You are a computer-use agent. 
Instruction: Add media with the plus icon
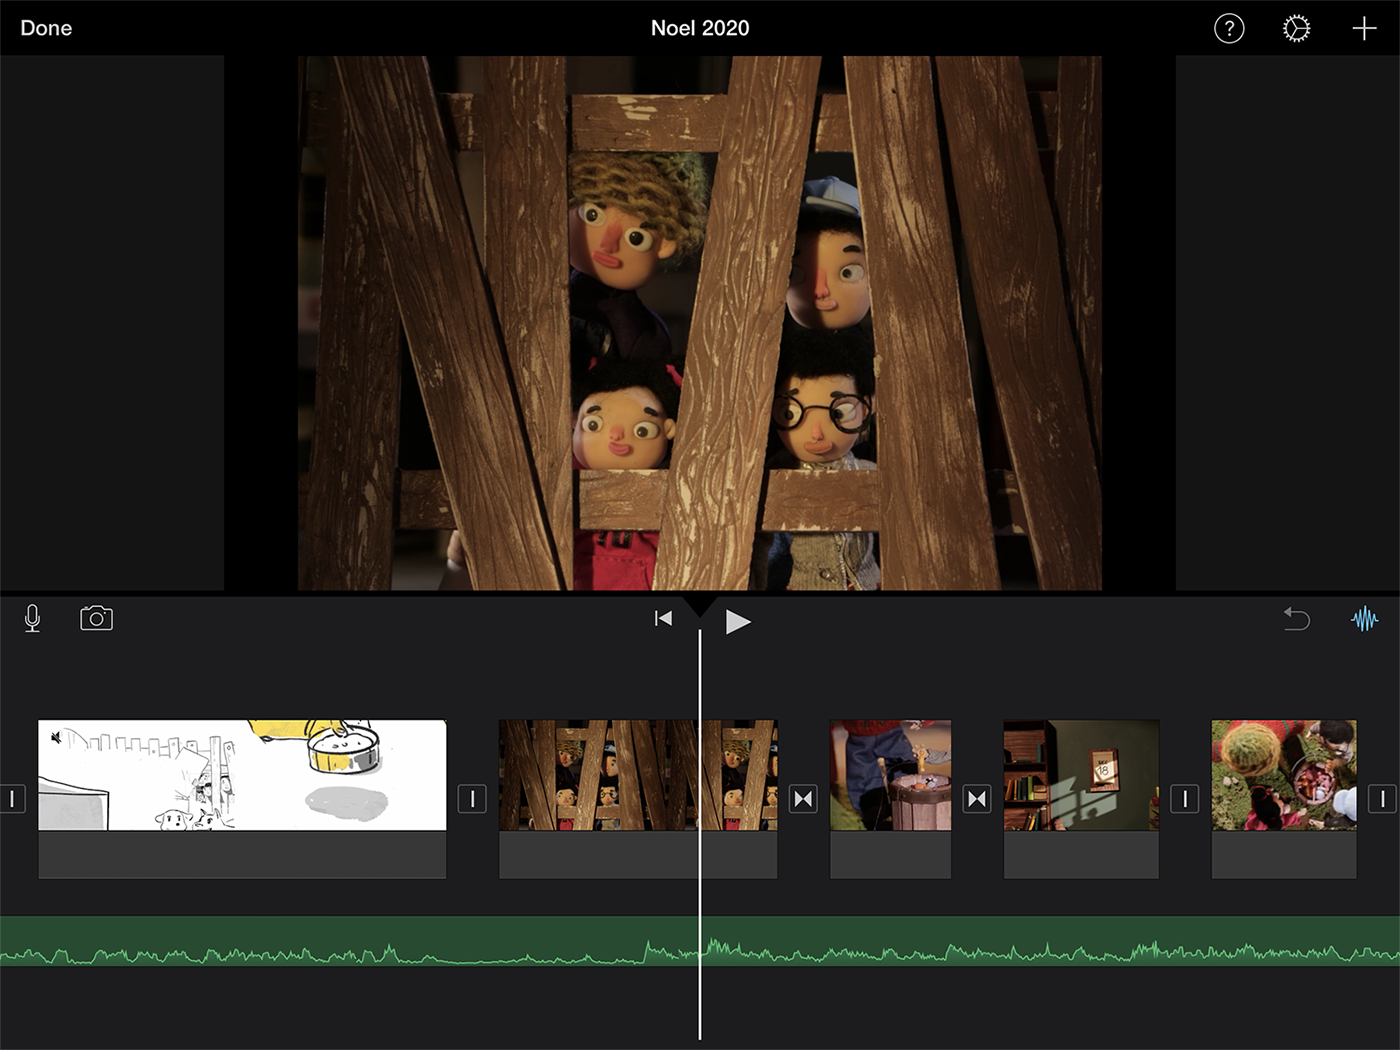1364,28
